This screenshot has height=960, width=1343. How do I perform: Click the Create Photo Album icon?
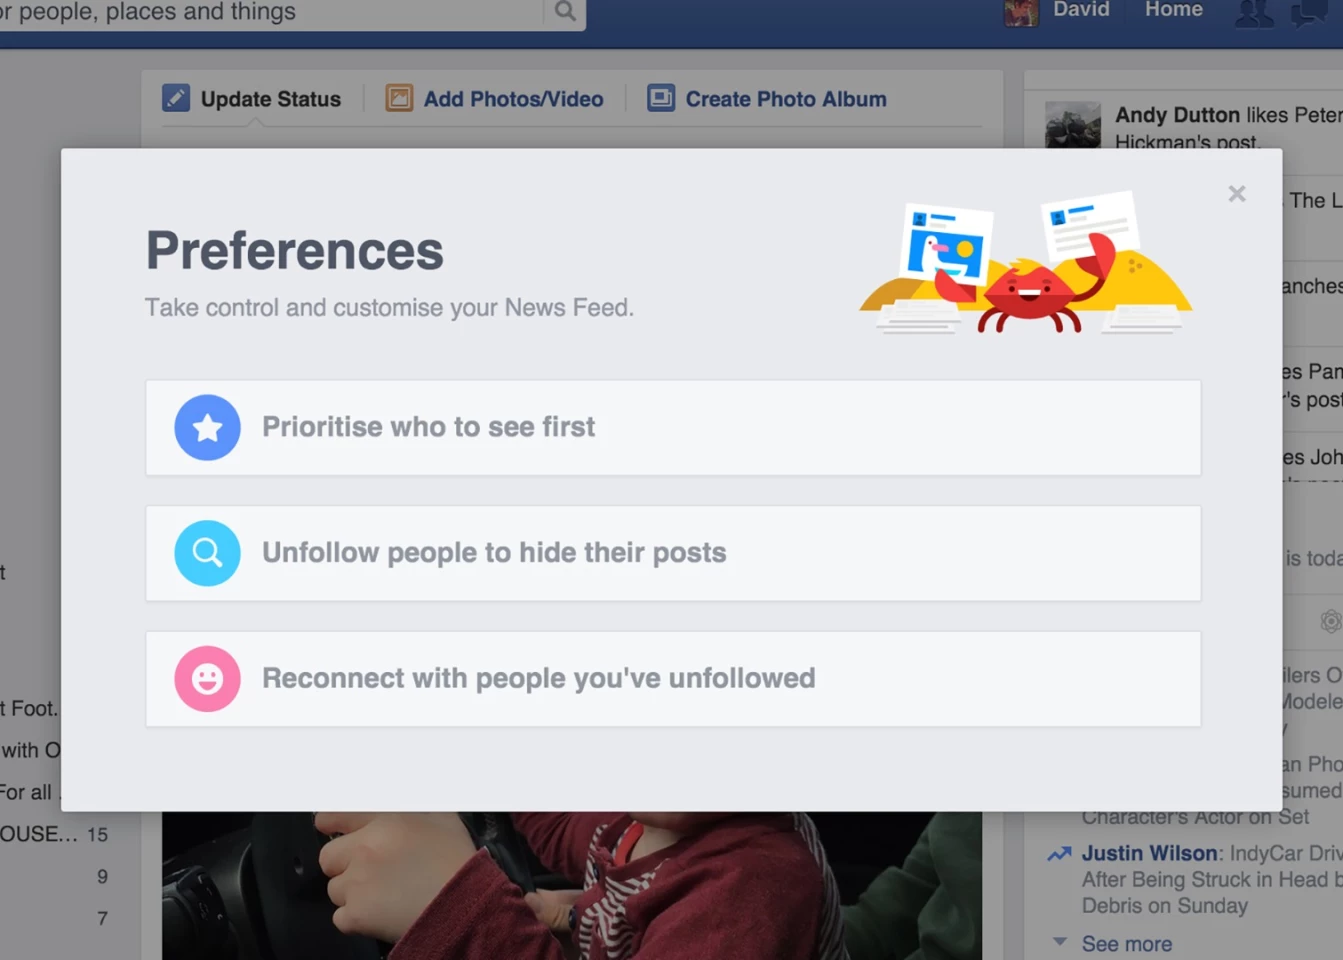point(661,98)
